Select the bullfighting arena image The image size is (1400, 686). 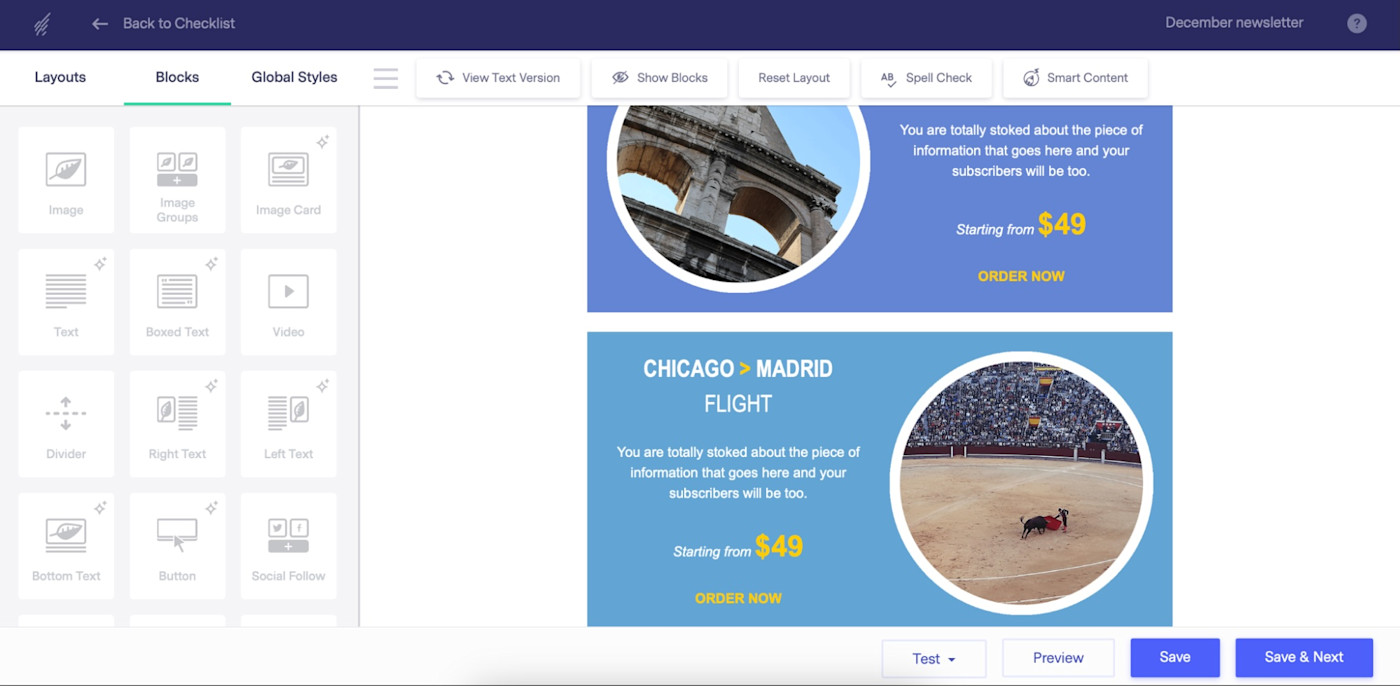[1021, 483]
